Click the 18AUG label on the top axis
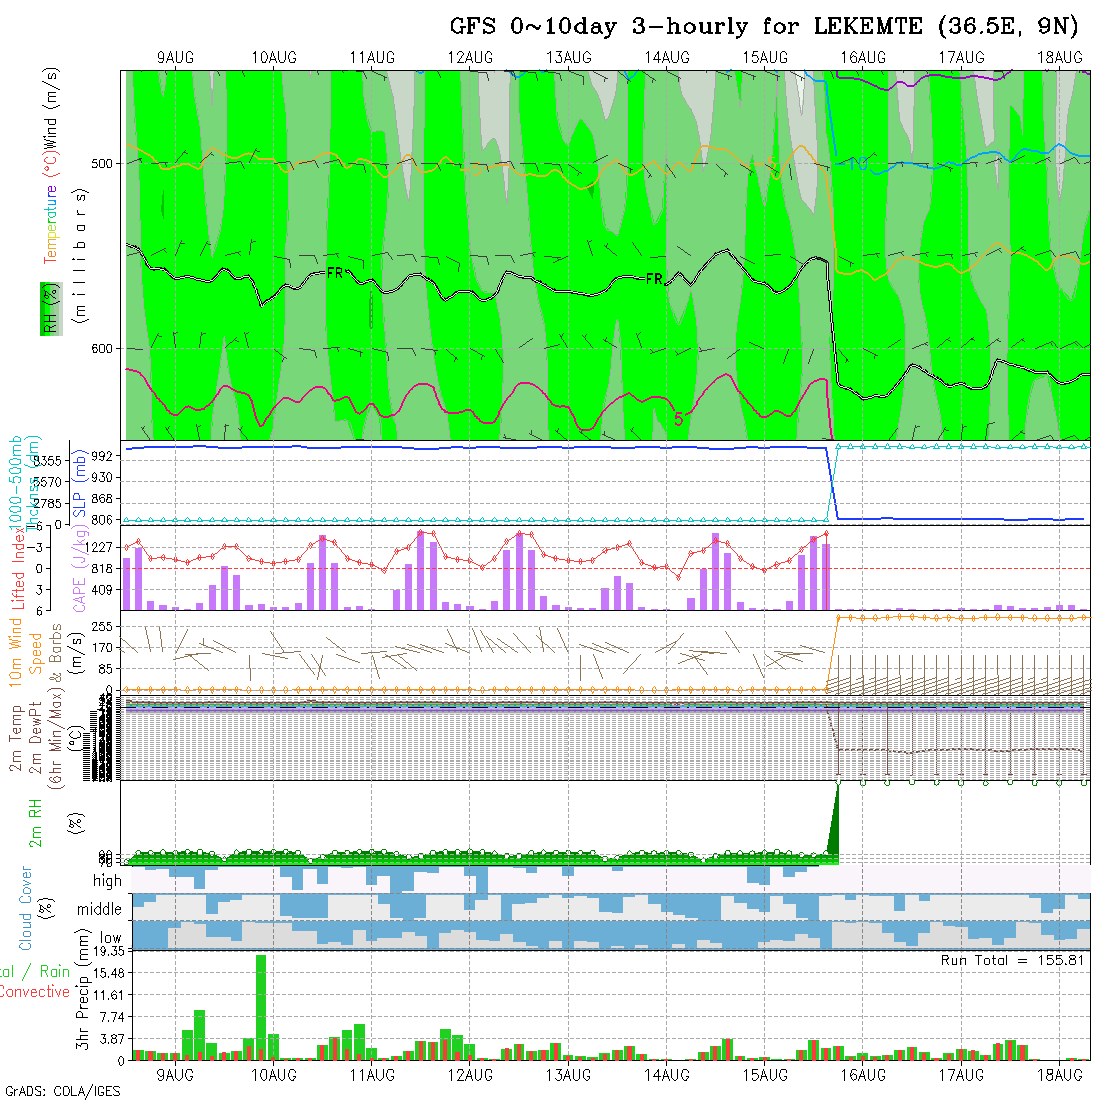Image resolution: width=1100 pixels, height=1100 pixels. coord(1060,58)
